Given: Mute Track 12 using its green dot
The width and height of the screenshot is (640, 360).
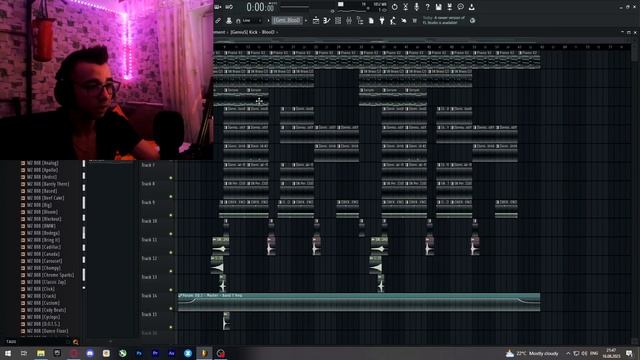Looking at the screenshot, I should coord(171,271).
